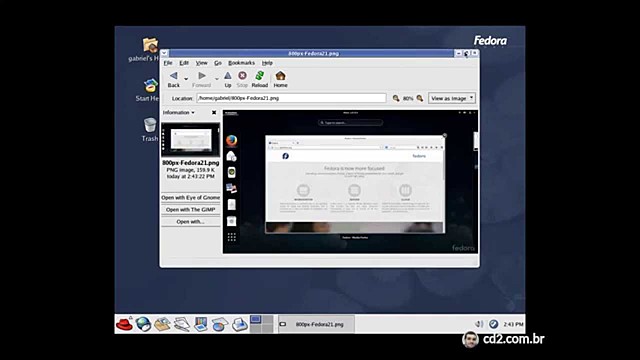Click Open with Eye of Gnome
This screenshot has width=640, height=360.
(x=191, y=198)
